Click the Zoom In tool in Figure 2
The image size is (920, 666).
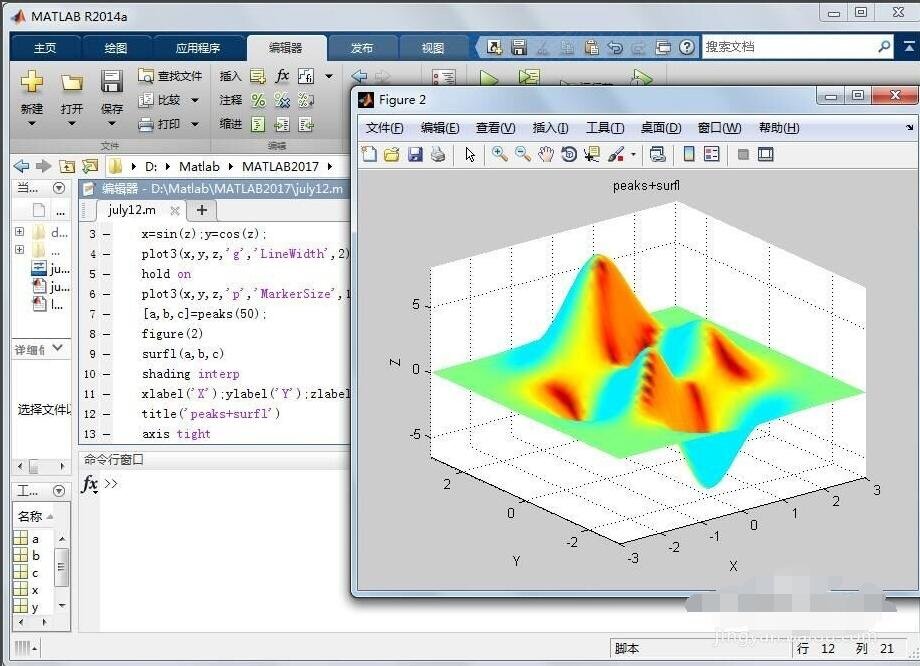pyautogui.click(x=499, y=154)
